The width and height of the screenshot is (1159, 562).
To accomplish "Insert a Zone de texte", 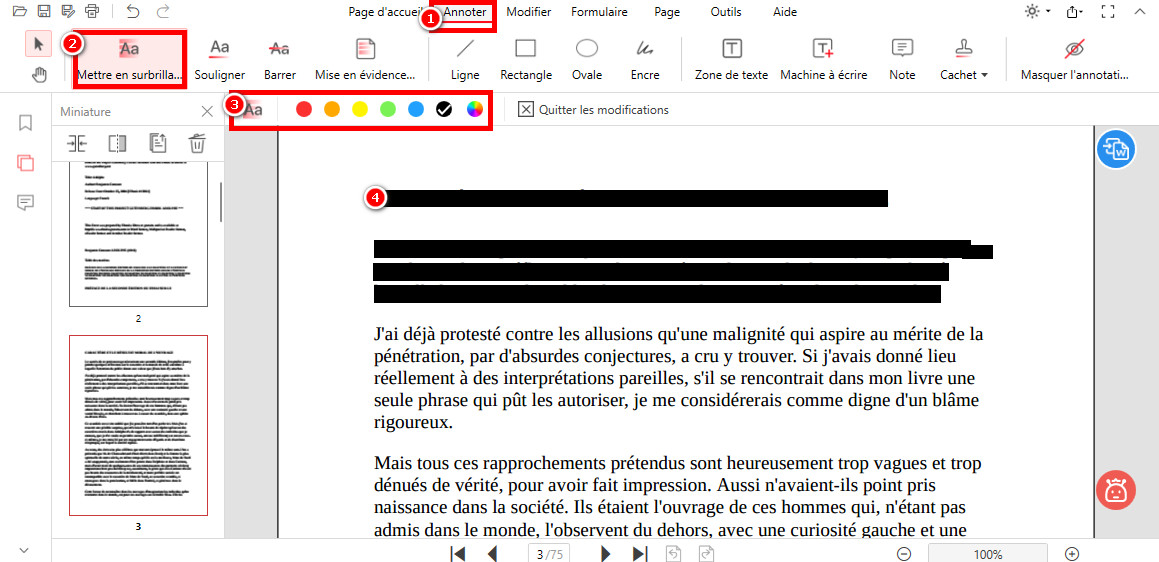I will [x=732, y=61].
